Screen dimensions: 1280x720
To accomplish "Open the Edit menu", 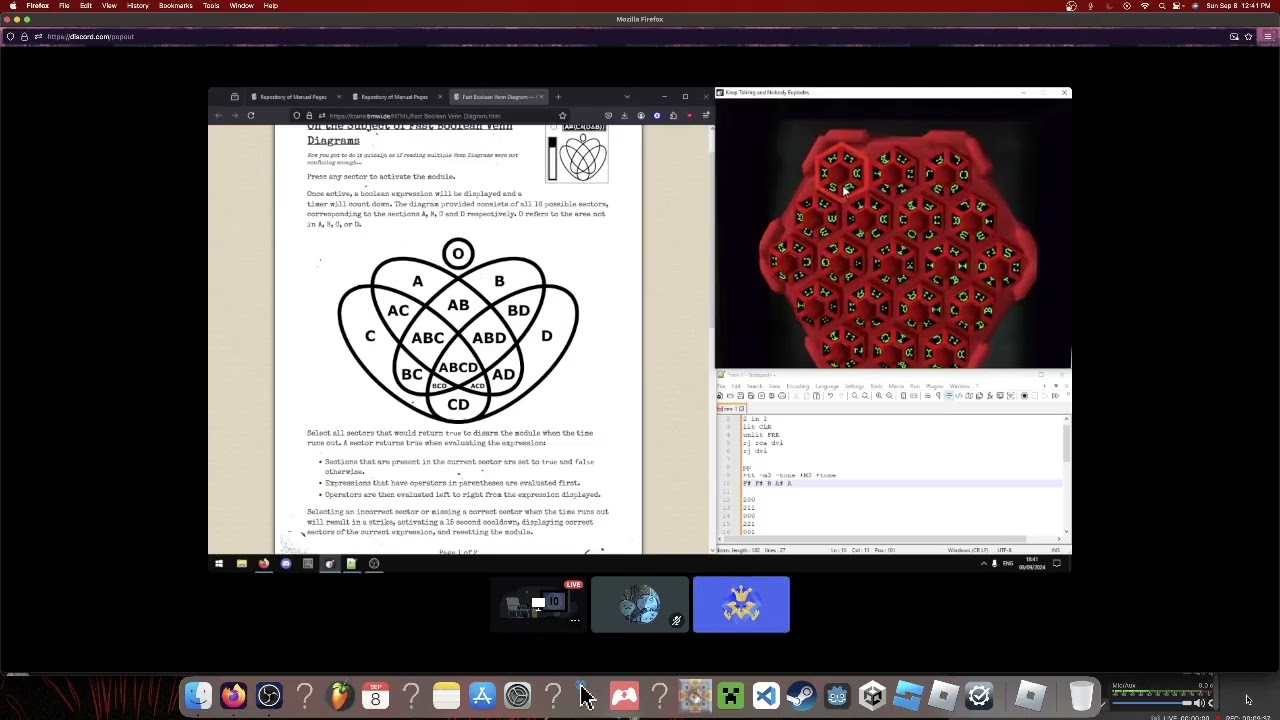I will click(x=86, y=6).
